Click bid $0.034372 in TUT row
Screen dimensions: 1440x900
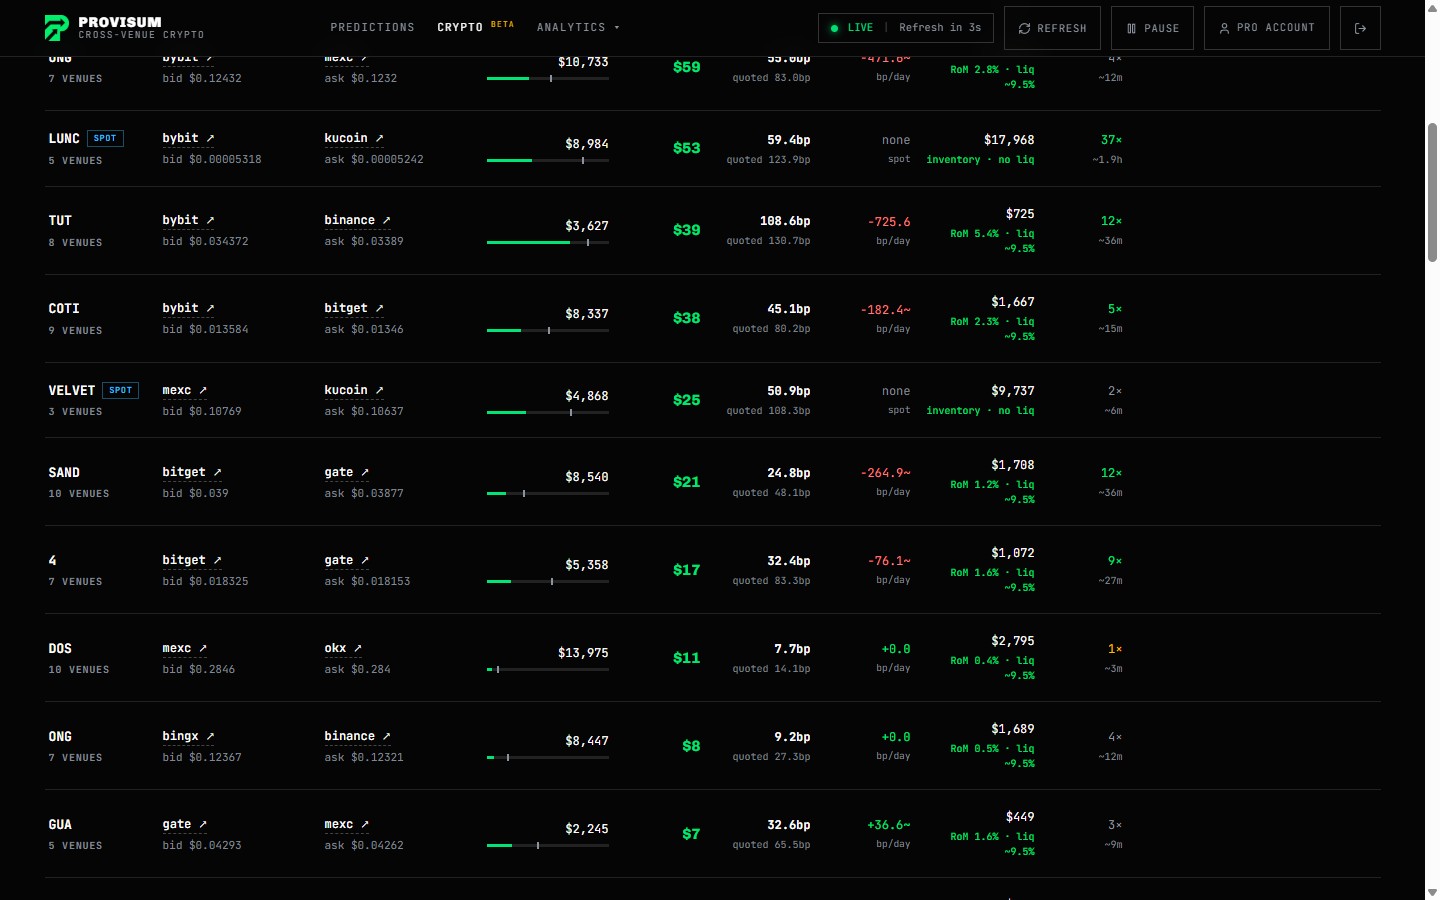click(x=205, y=242)
